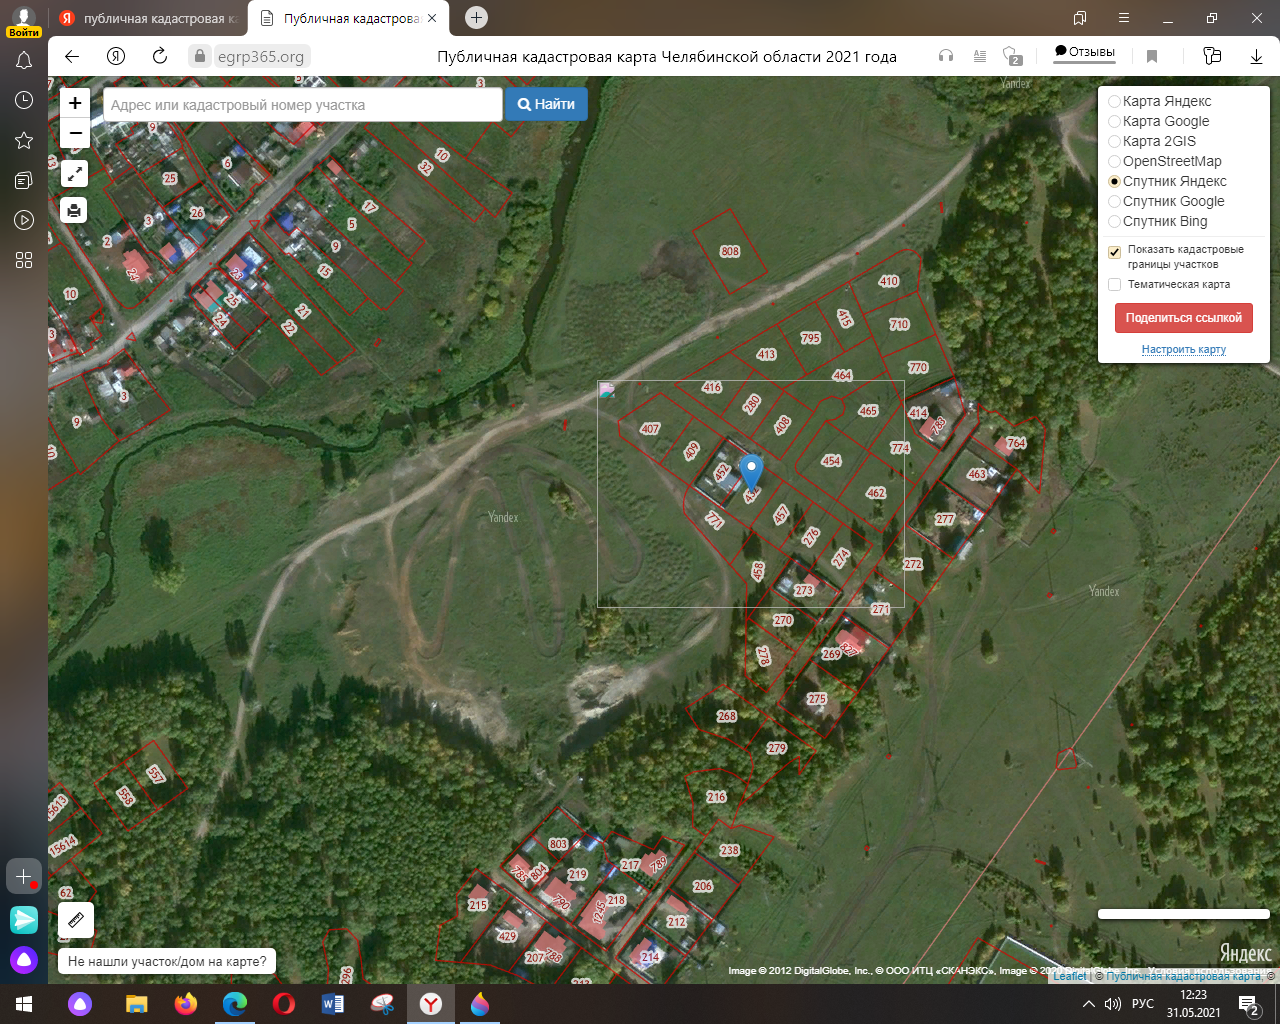Launch Firefox from taskbar
1280x1024 pixels.
pos(186,1003)
